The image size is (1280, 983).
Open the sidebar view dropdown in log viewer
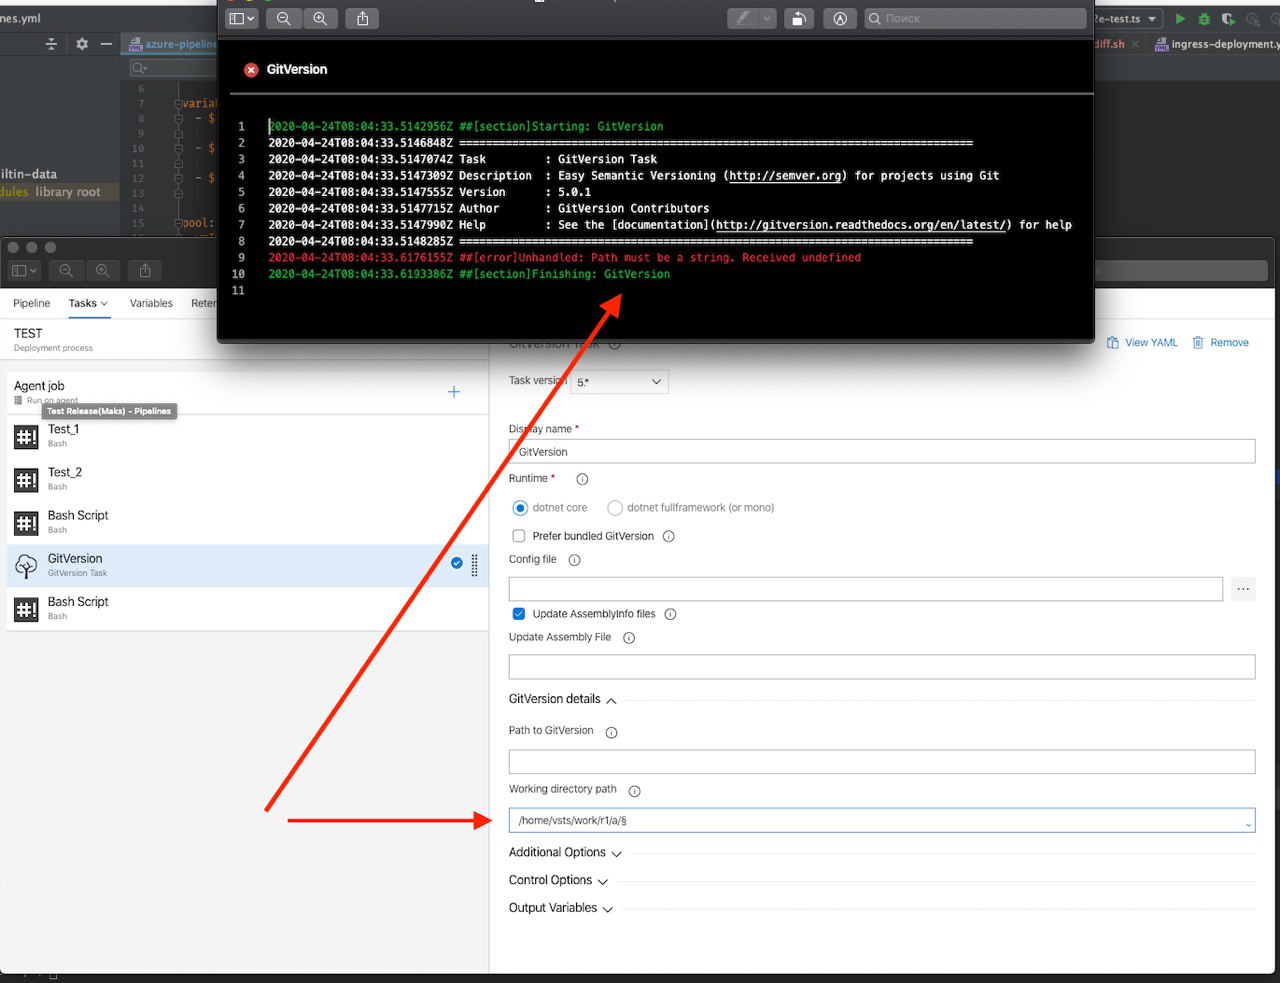pos(242,18)
